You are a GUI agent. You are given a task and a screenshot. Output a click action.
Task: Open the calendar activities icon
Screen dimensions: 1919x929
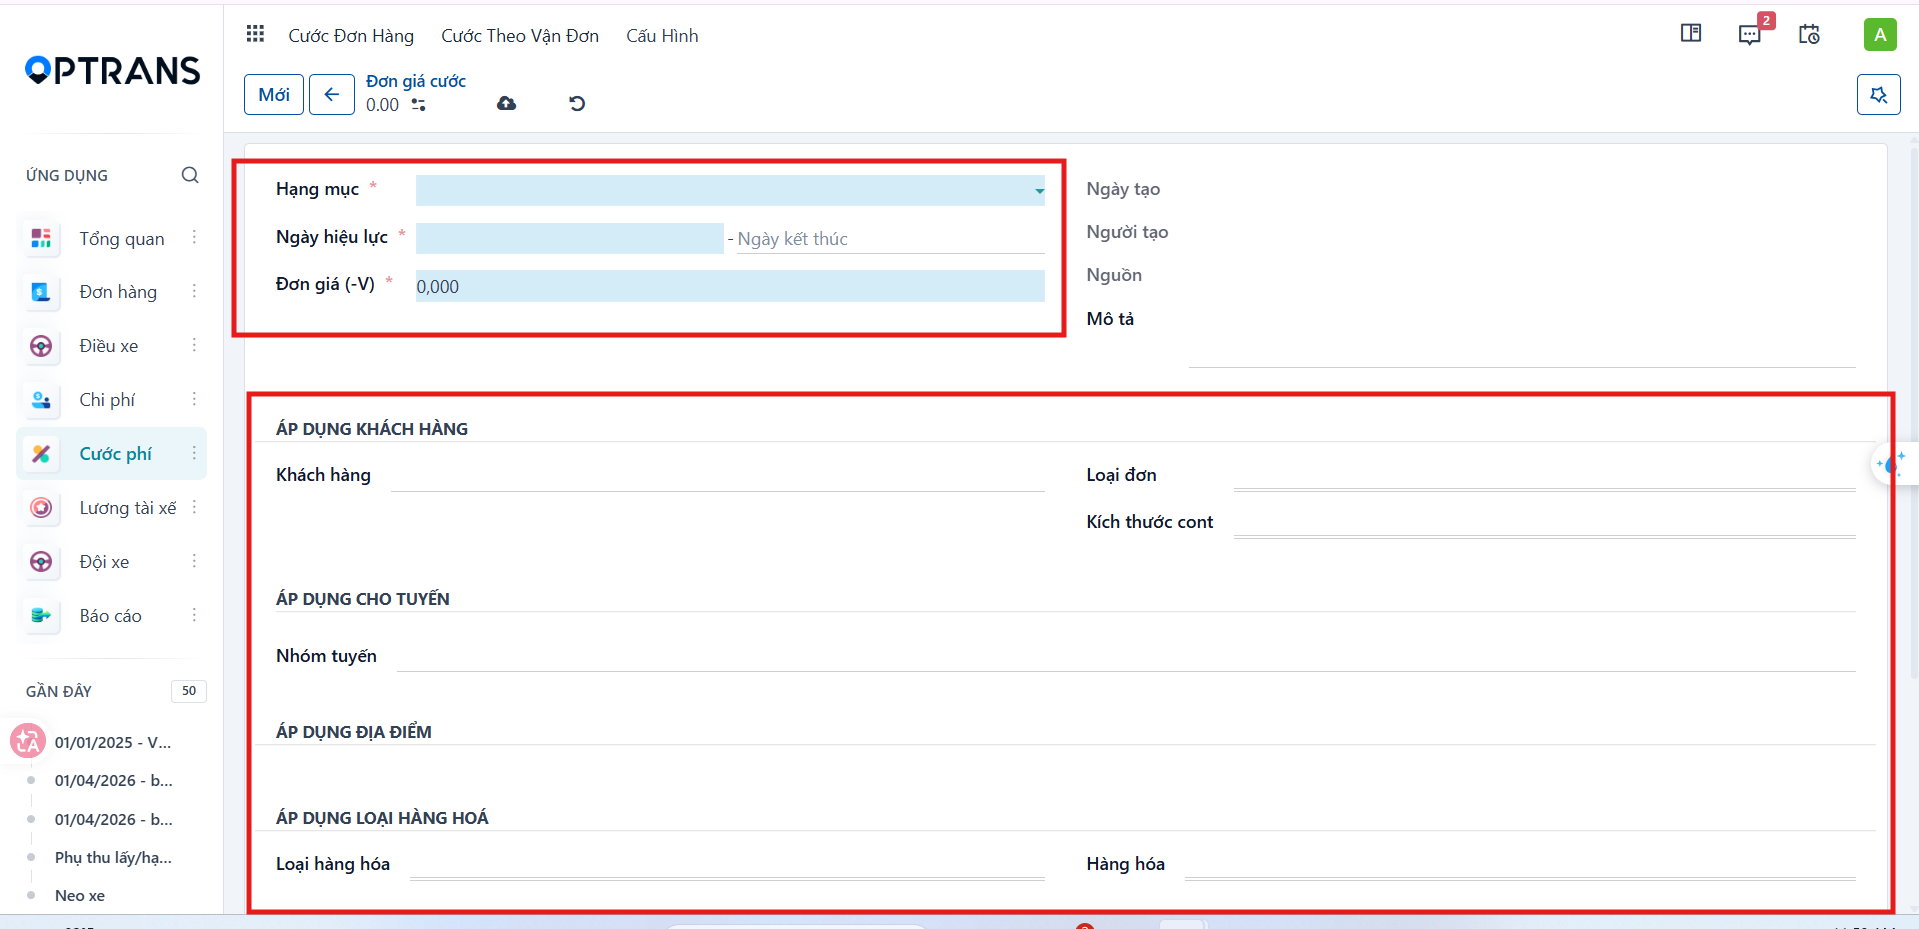[x=1809, y=34]
